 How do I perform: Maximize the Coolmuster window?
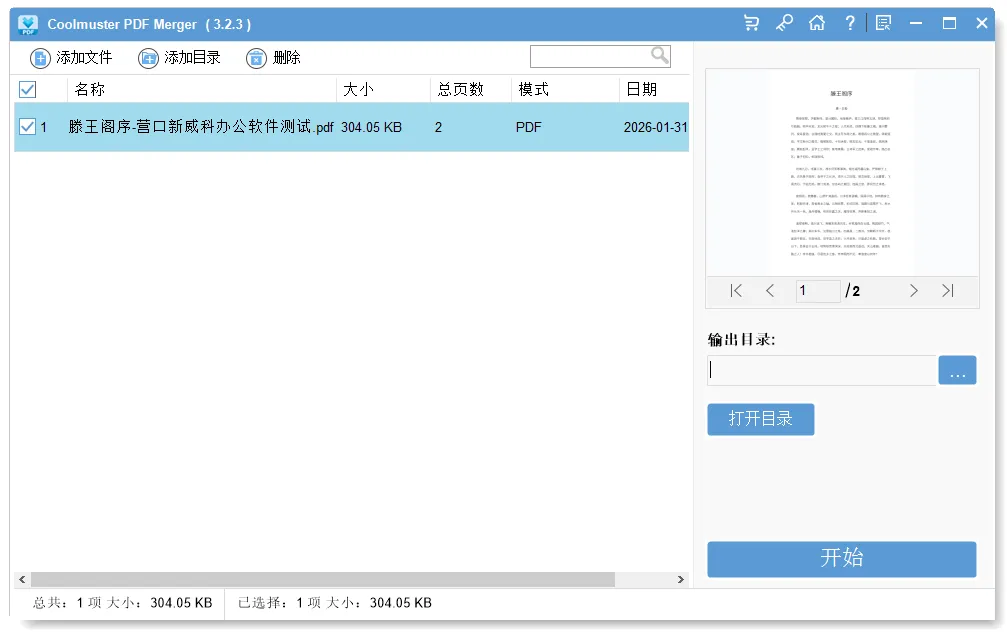[949, 24]
